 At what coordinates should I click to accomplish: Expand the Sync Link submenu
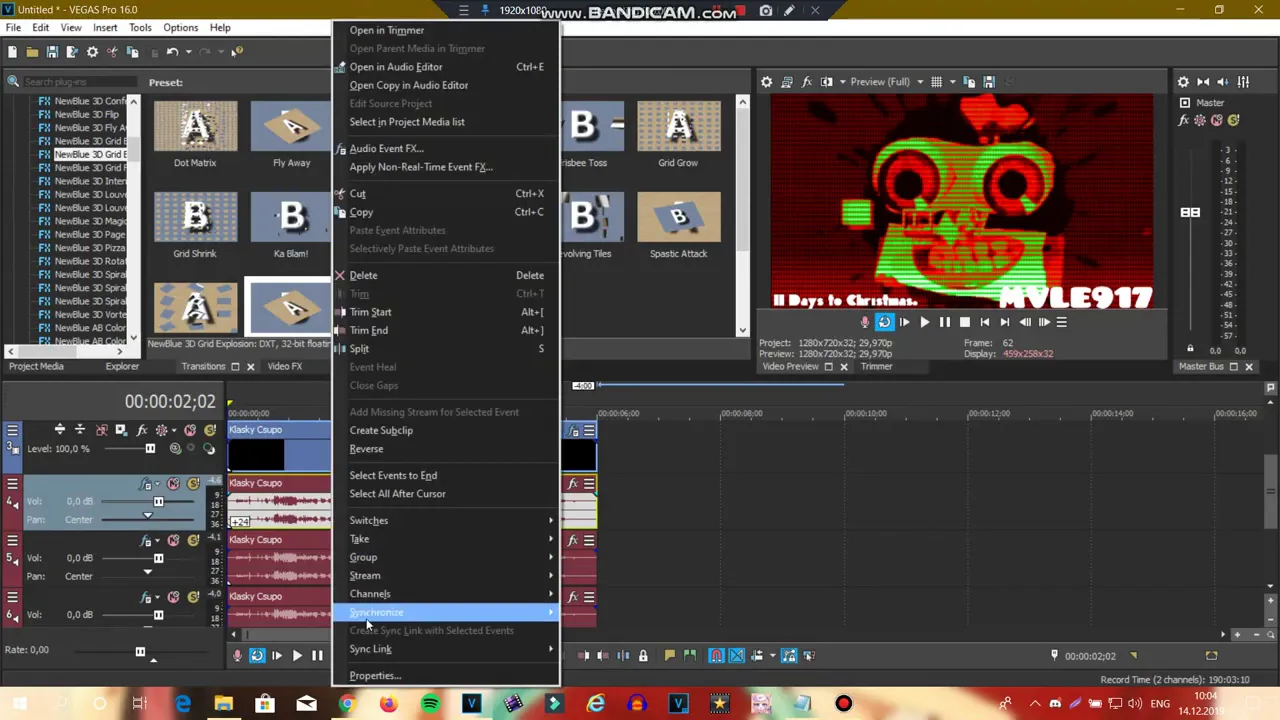point(446,649)
